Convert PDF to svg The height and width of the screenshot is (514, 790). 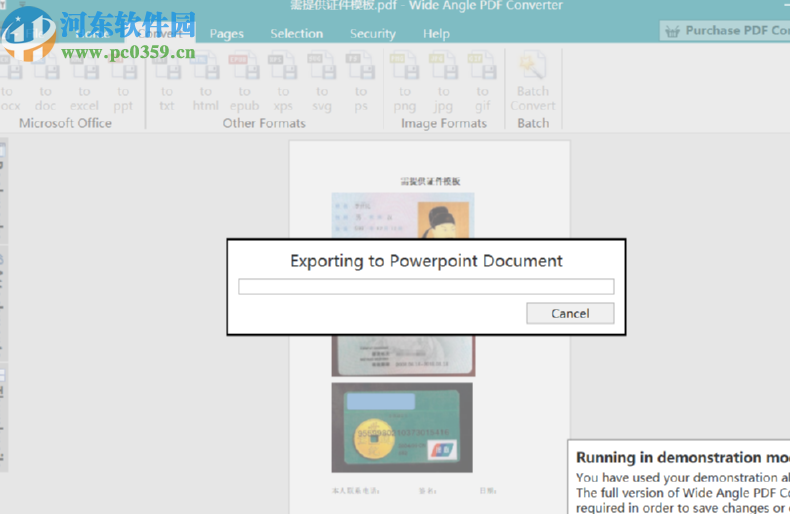322,82
